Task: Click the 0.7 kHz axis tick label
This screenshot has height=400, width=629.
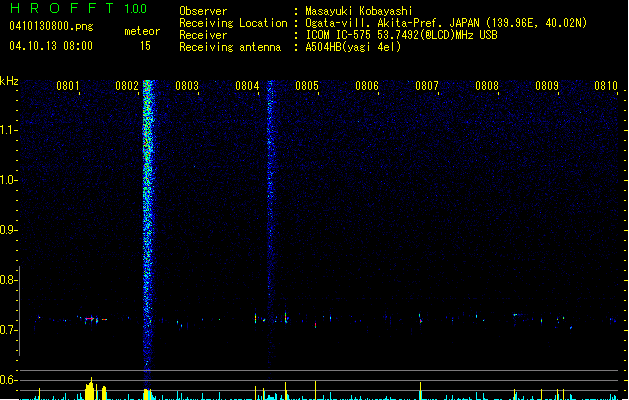Action: click(x=8, y=330)
